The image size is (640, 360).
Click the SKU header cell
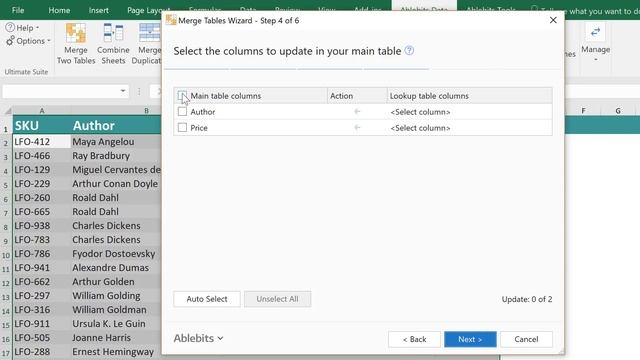(x=42, y=125)
